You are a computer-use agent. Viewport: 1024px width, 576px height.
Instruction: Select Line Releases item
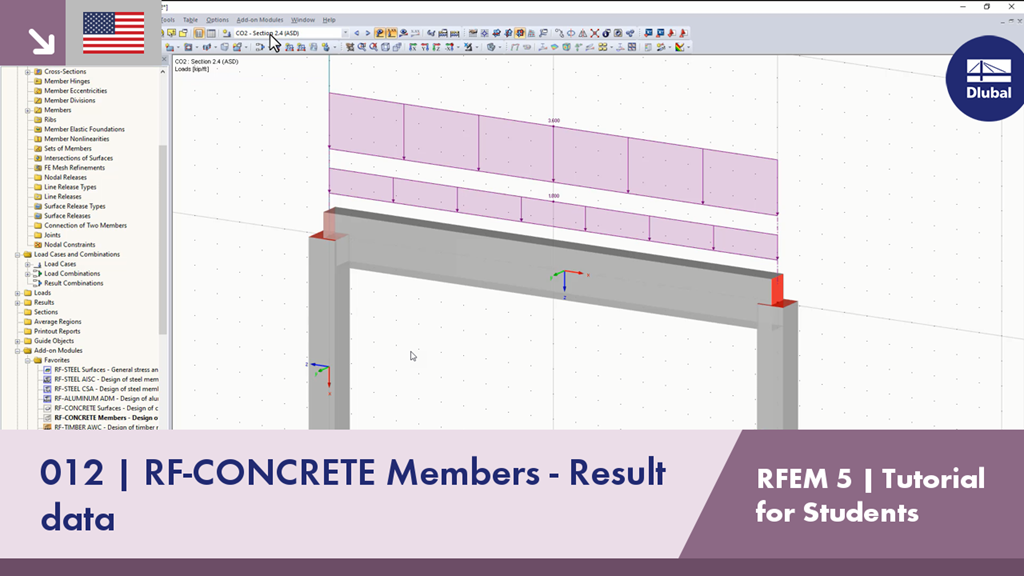click(x=63, y=197)
